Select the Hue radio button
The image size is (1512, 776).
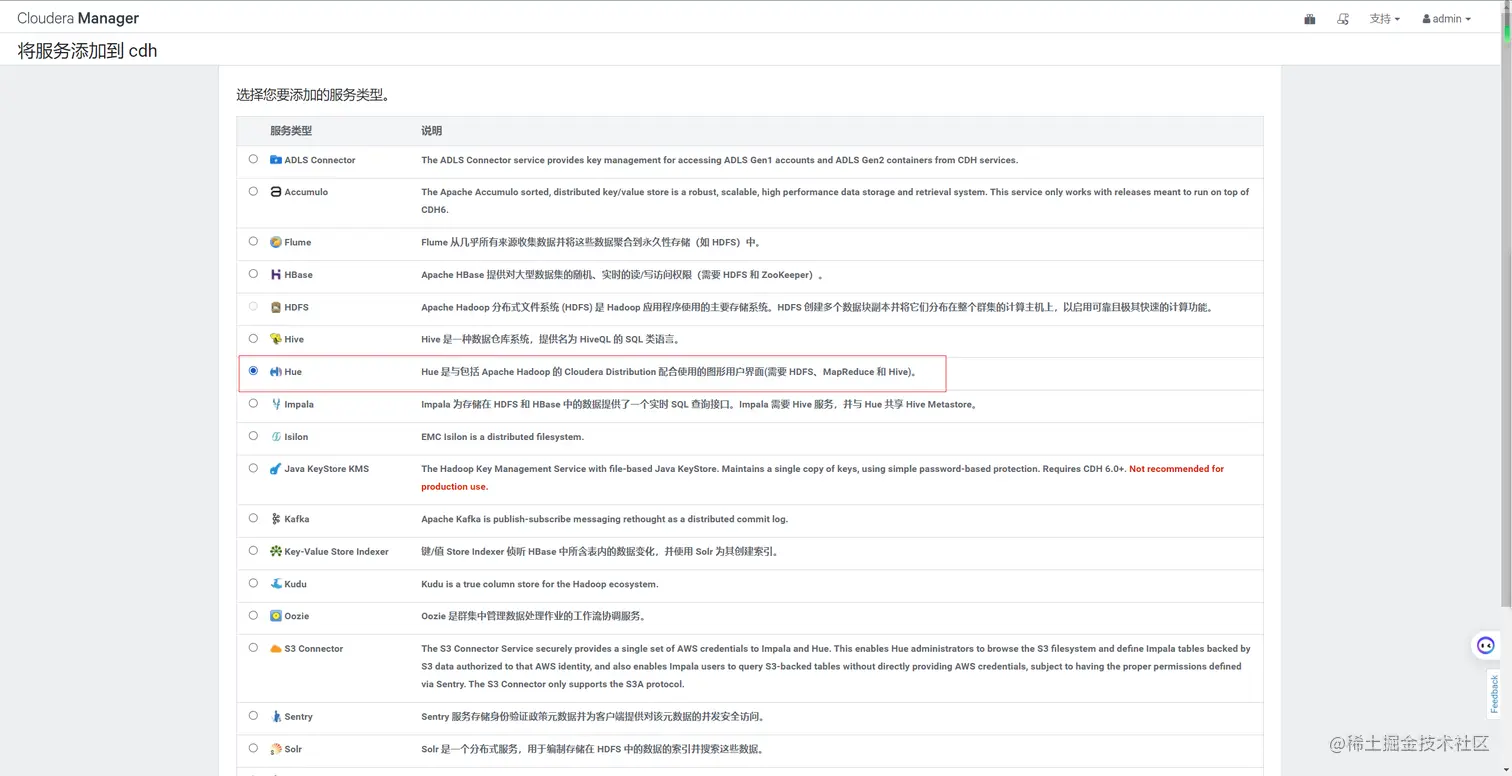[x=253, y=371]
